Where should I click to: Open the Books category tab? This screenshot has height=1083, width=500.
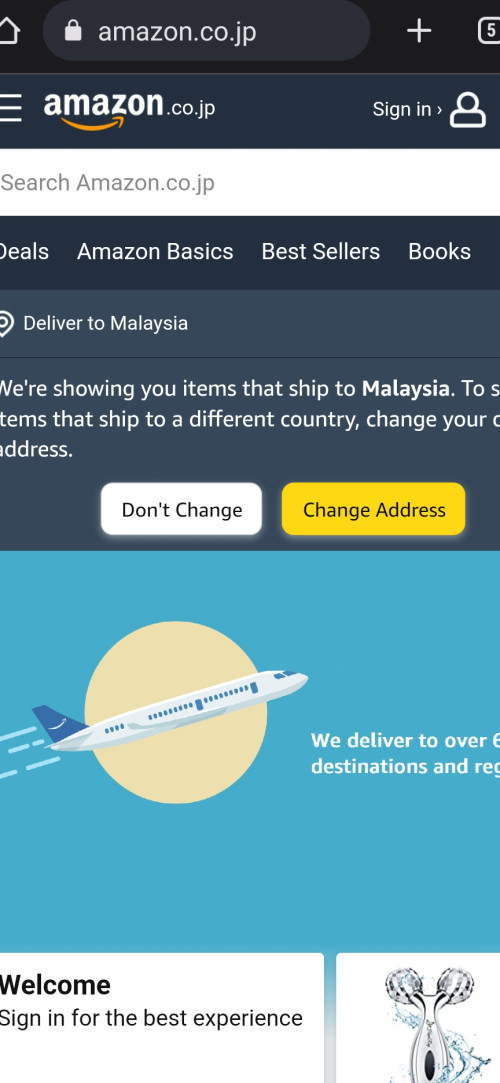[x=439, y=251]
